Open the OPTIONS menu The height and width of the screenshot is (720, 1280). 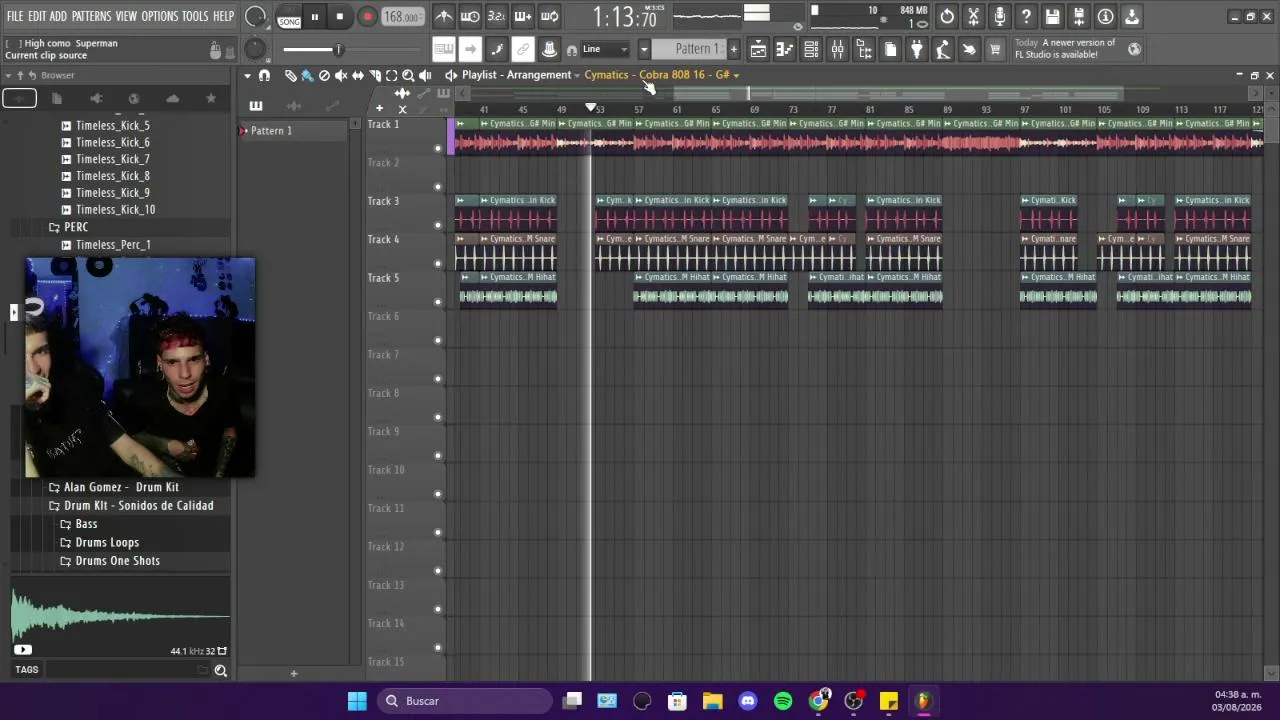pos(160,16)
